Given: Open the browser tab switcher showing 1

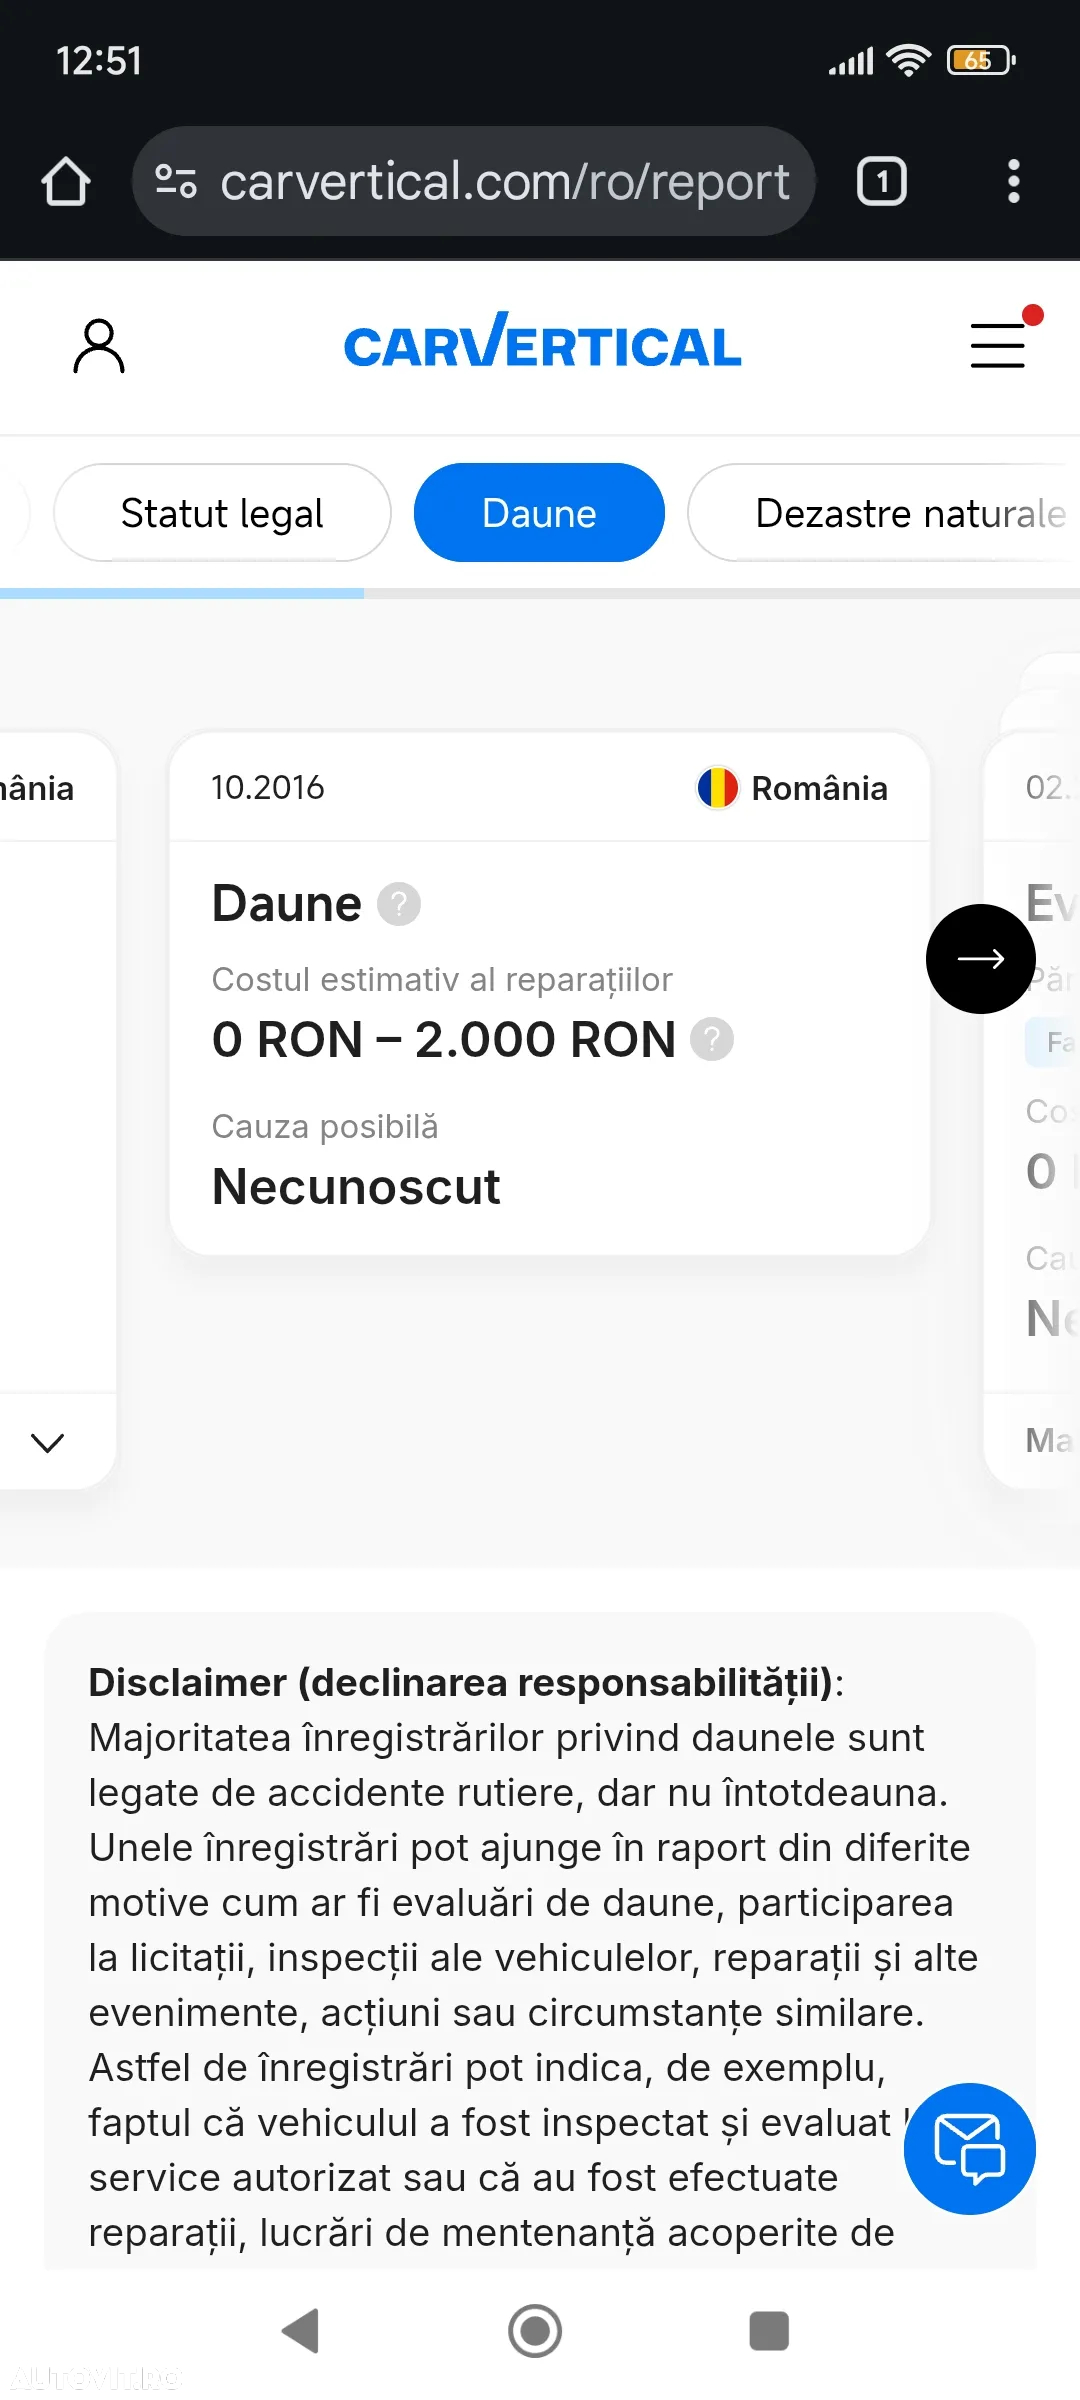Looking at the screenshot, I should (882, 181).
